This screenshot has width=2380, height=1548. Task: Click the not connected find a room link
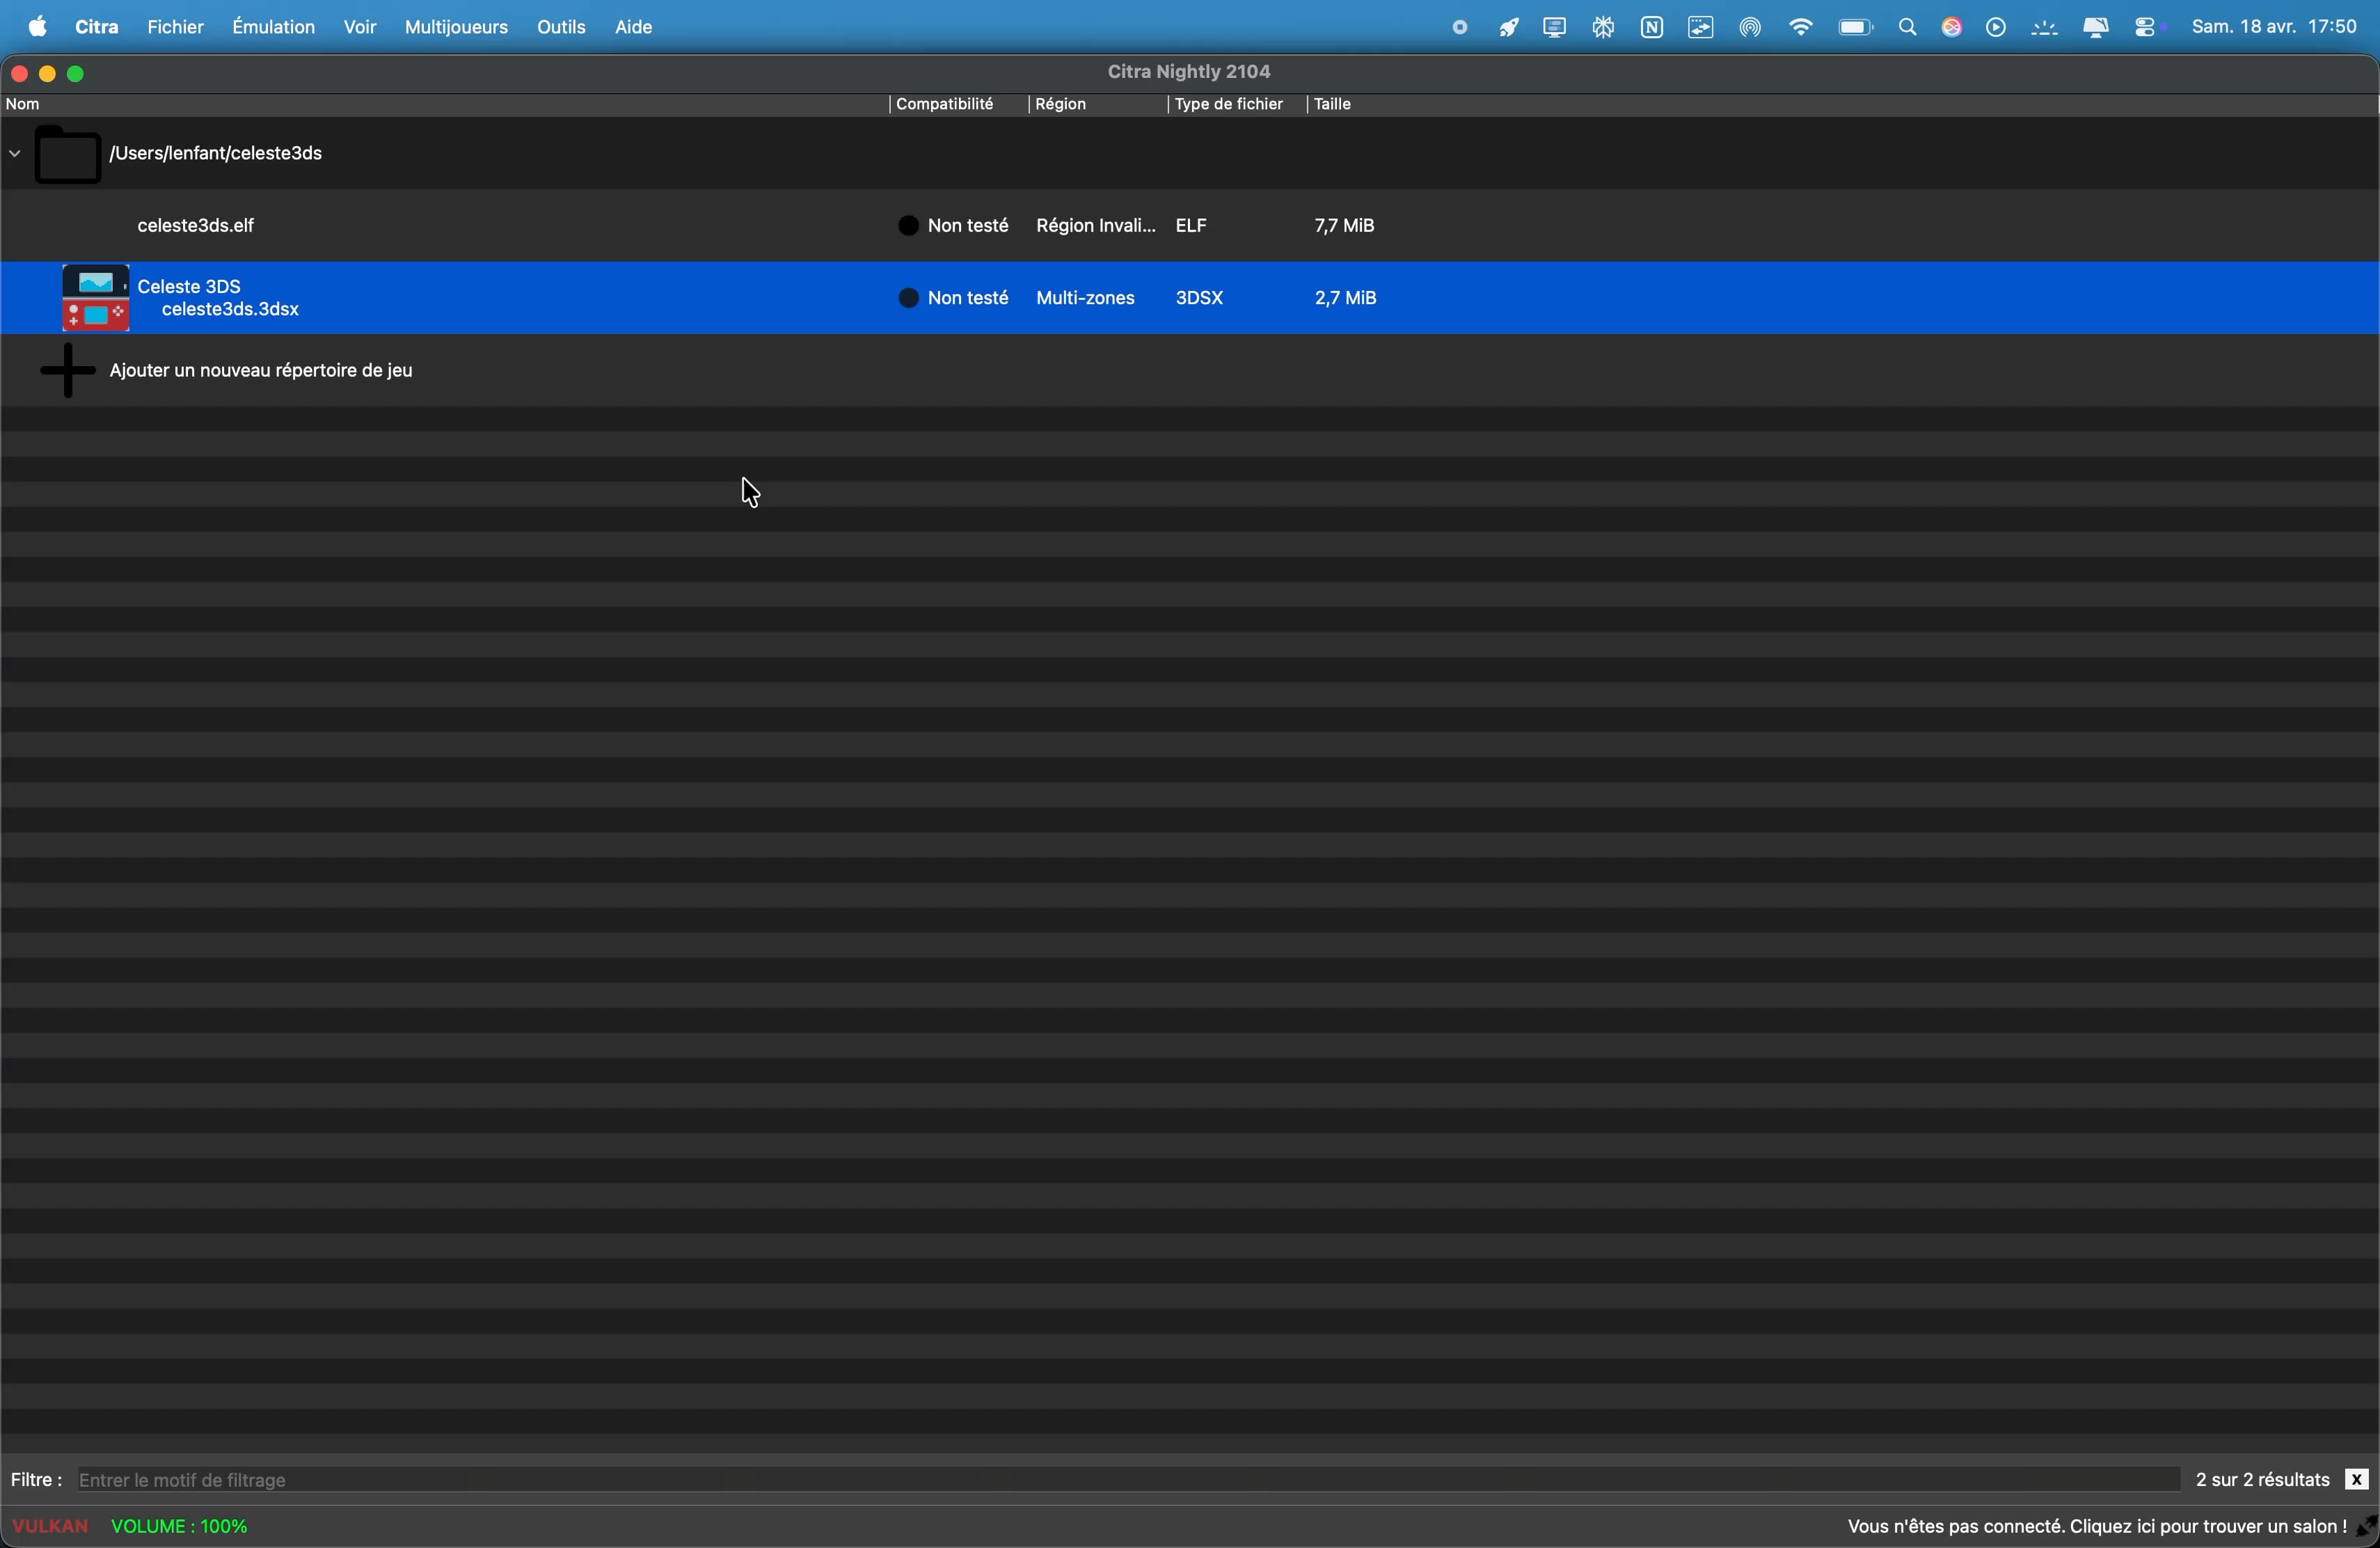2096,1526
